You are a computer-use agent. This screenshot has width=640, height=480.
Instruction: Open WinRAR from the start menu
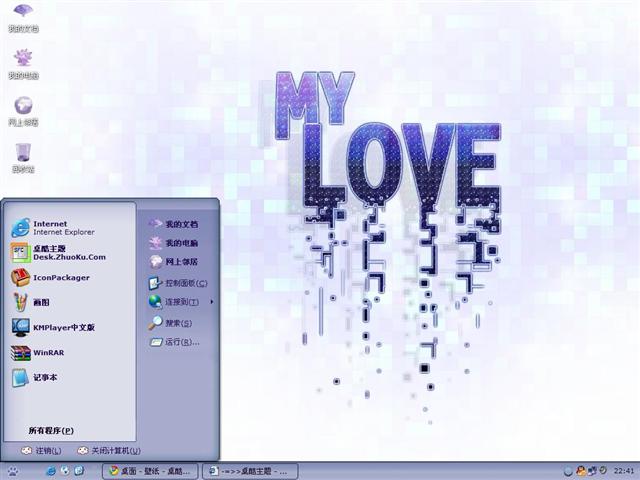tap(38, 353)
